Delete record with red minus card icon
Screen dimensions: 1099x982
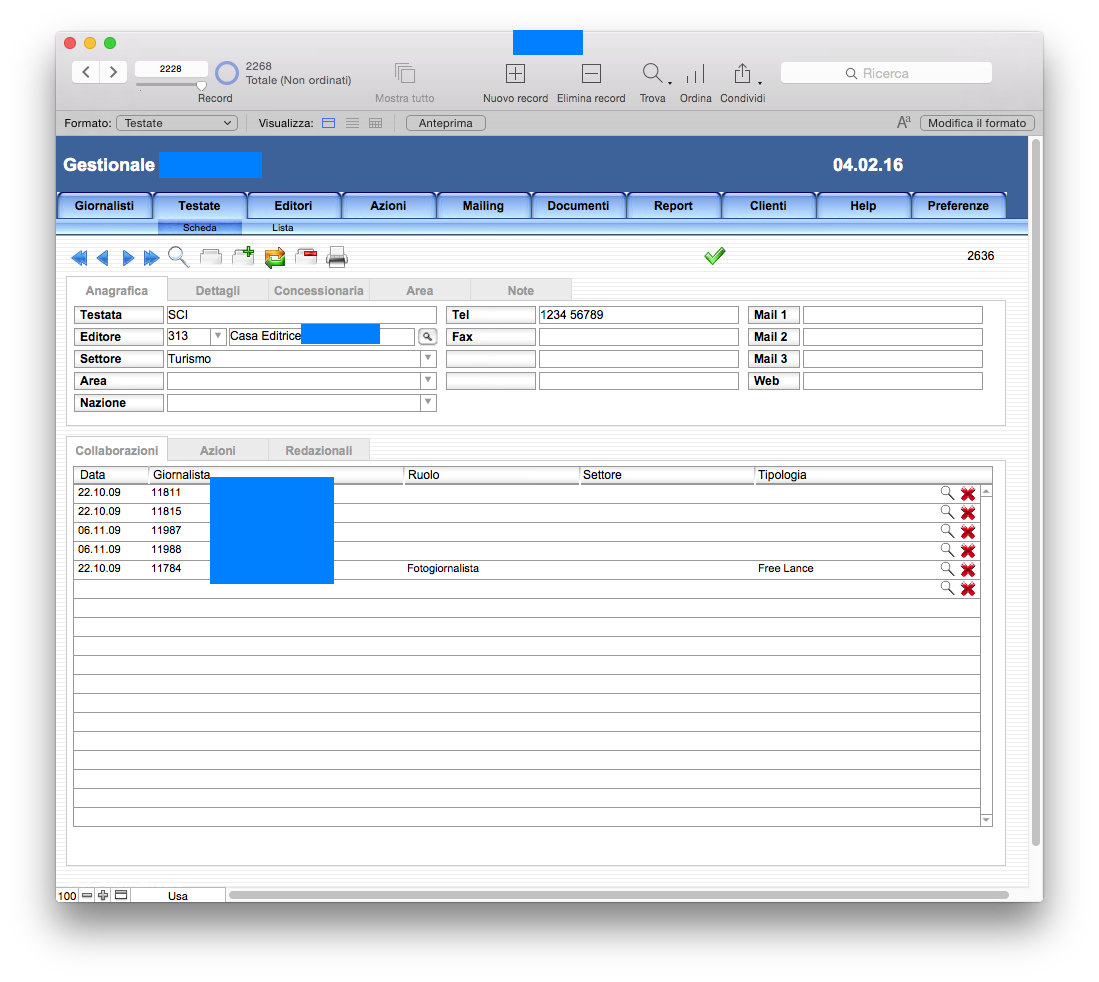point(306,257)
